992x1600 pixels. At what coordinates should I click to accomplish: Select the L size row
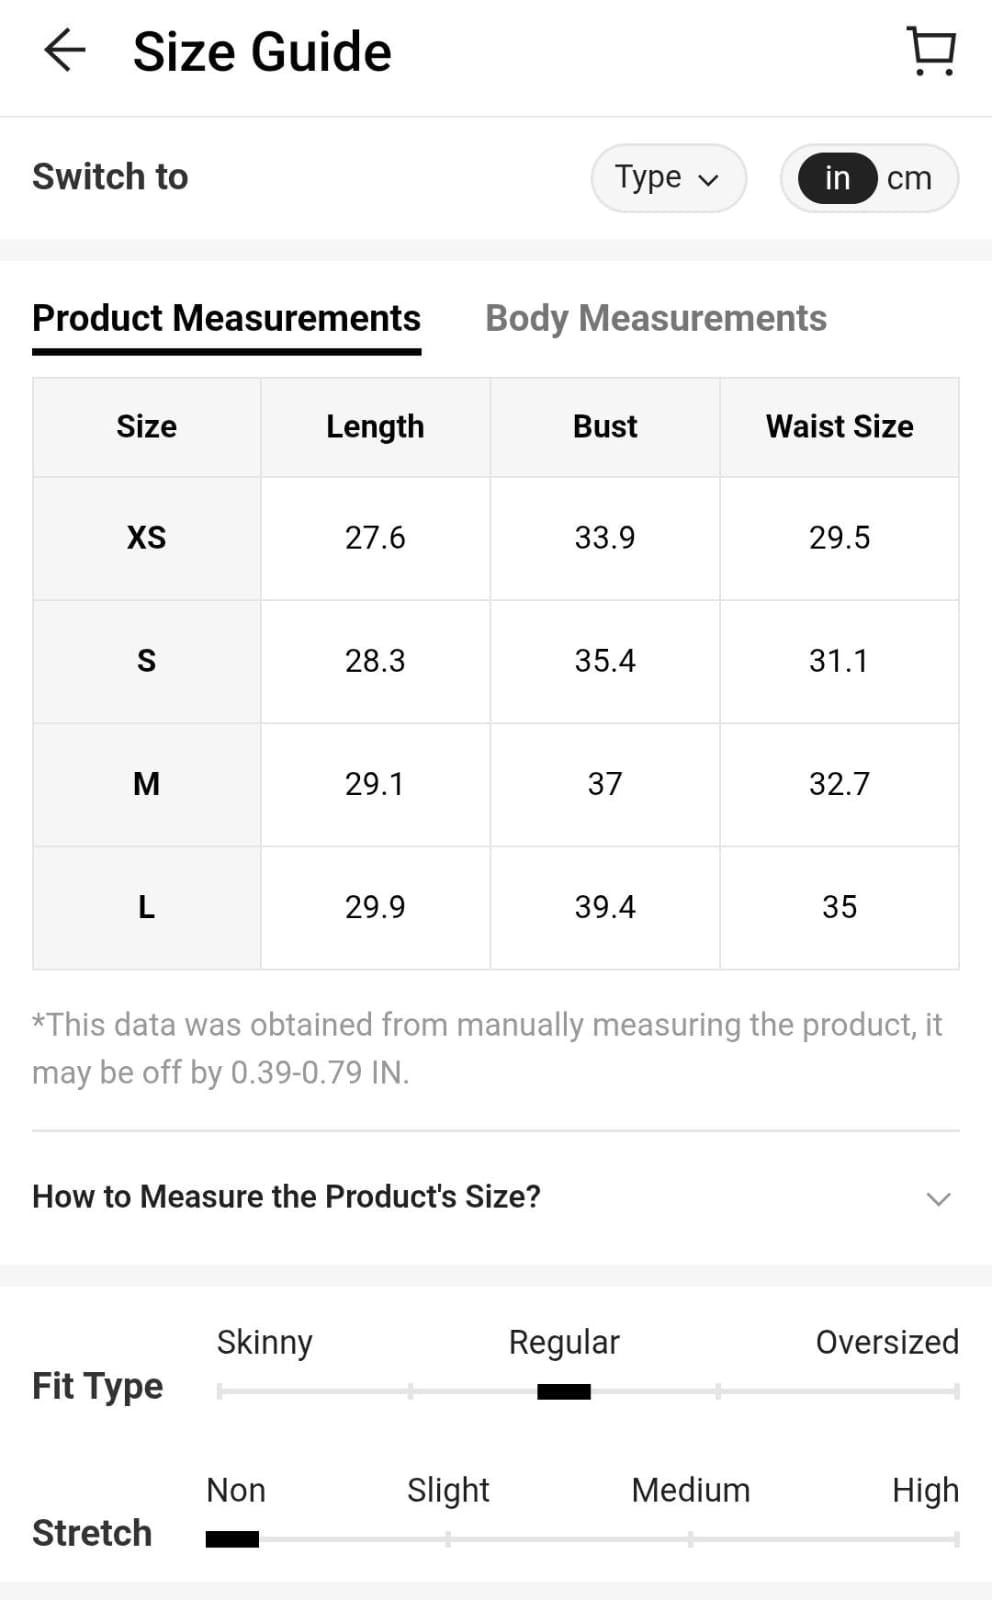(x=146, y=907)
